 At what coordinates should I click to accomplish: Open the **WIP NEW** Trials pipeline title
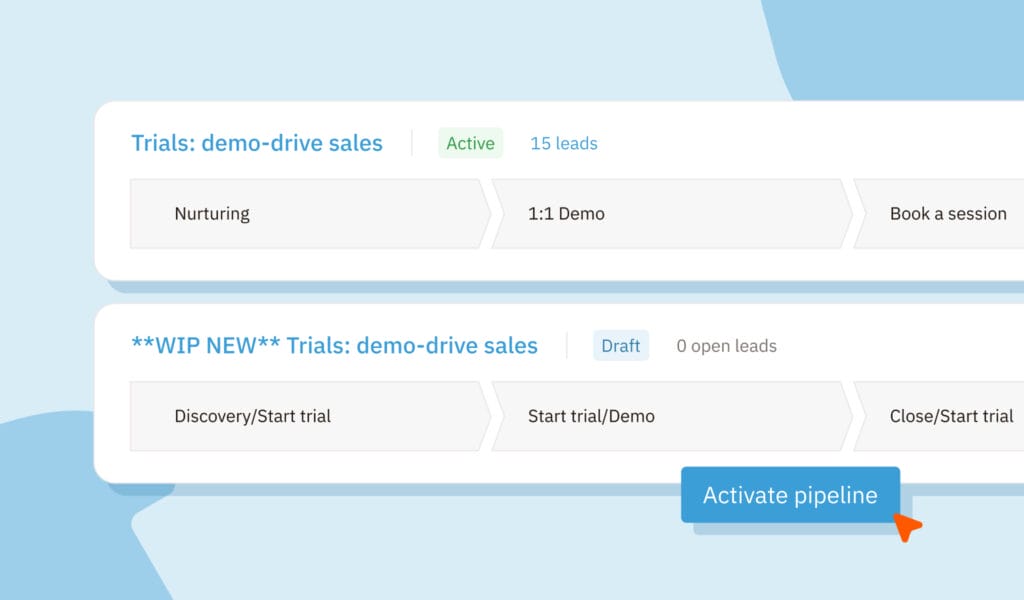334,346
